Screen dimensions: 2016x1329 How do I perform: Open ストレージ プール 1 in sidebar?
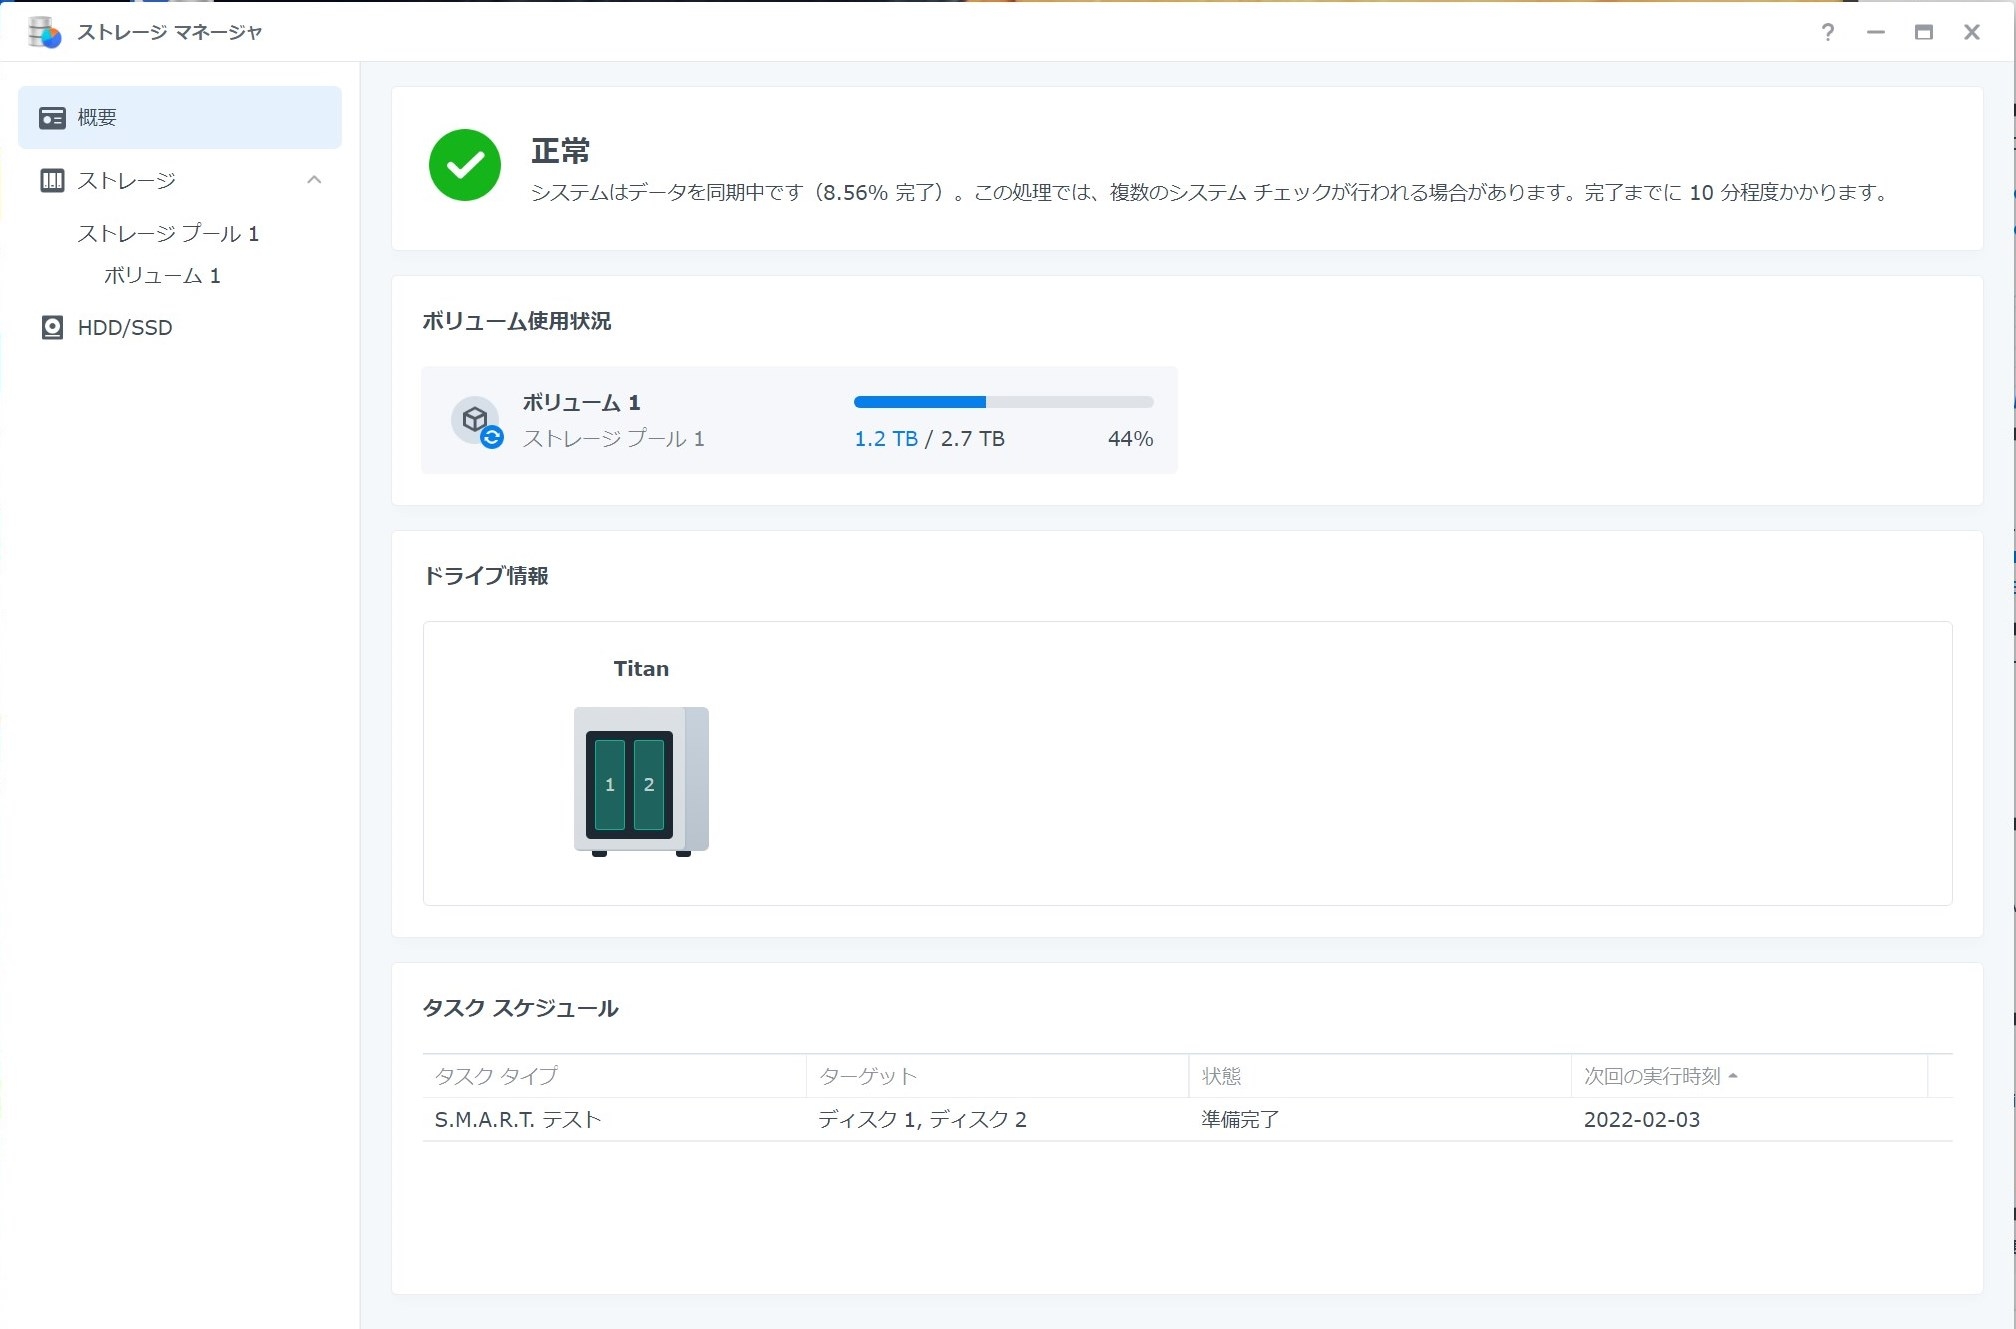point(168,234)
